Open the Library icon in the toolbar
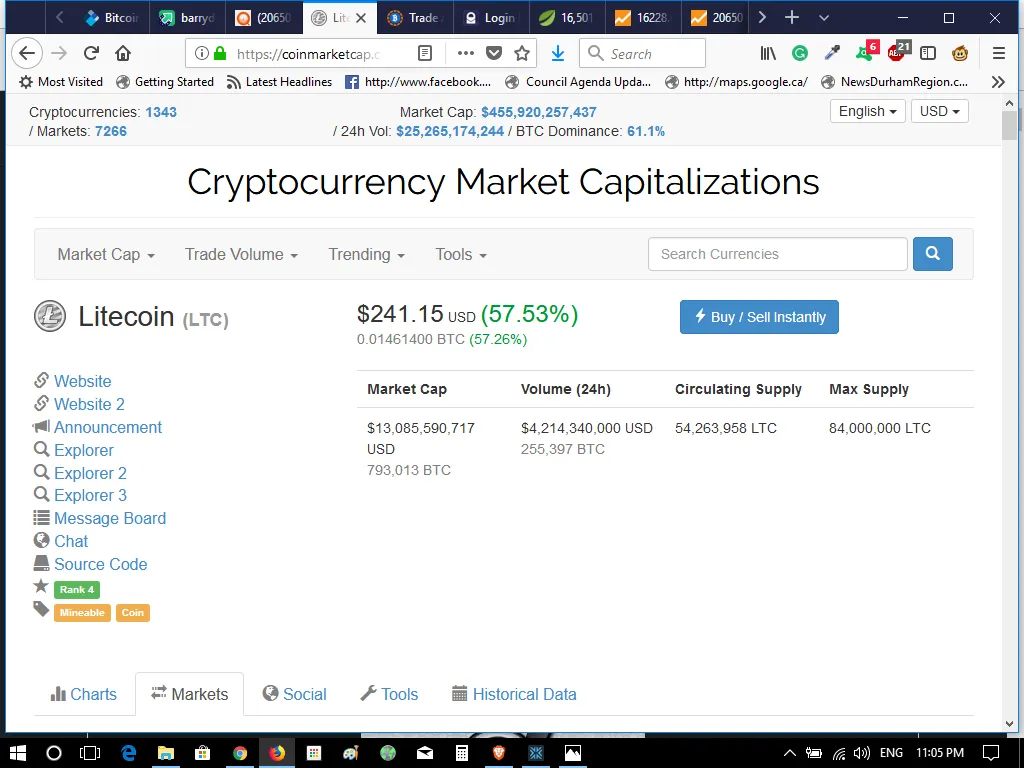This screenshot has width=1024, height=768. point(768,54)
